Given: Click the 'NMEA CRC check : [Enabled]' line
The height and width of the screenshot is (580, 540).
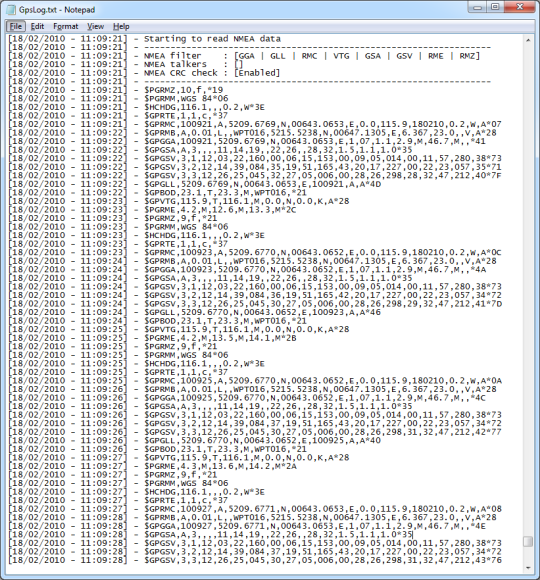Looking at the screenshot, I should 144,73.
